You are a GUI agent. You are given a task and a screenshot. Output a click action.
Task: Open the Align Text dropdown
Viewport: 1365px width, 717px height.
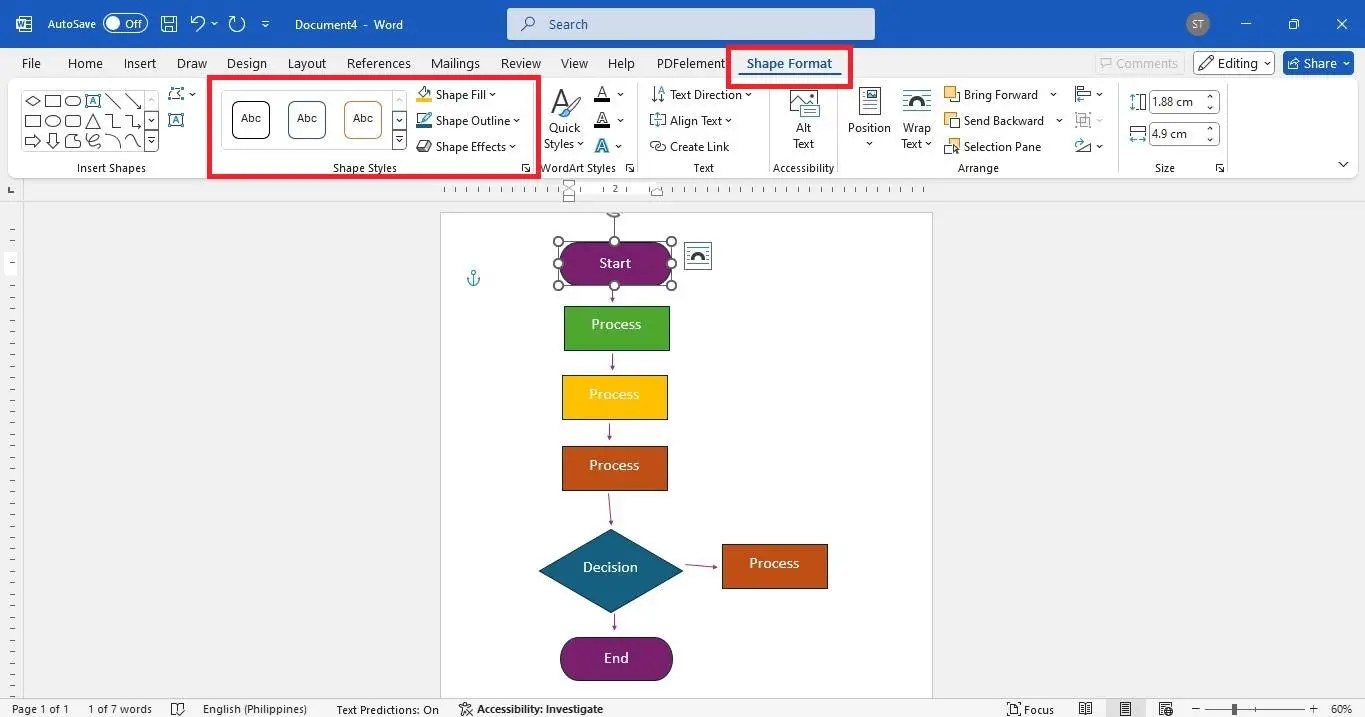tap(691, 120)
